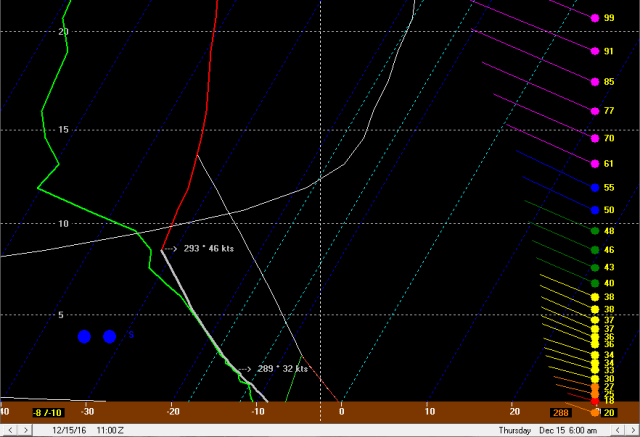Viewport: 640px width, 437px height.
Task: Click the 293° 46 kts wind annotation
Action: 209,248
